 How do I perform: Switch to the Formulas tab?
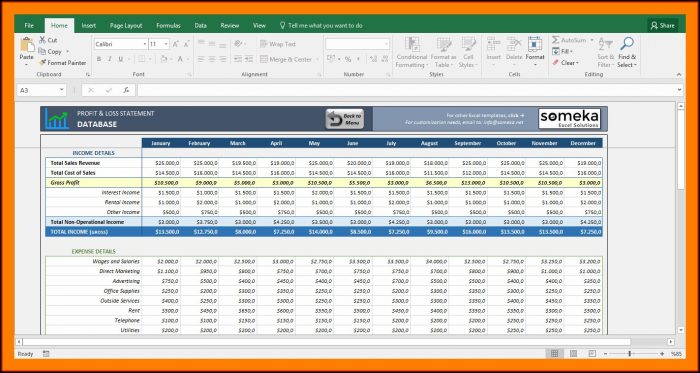tap(168, 25)
